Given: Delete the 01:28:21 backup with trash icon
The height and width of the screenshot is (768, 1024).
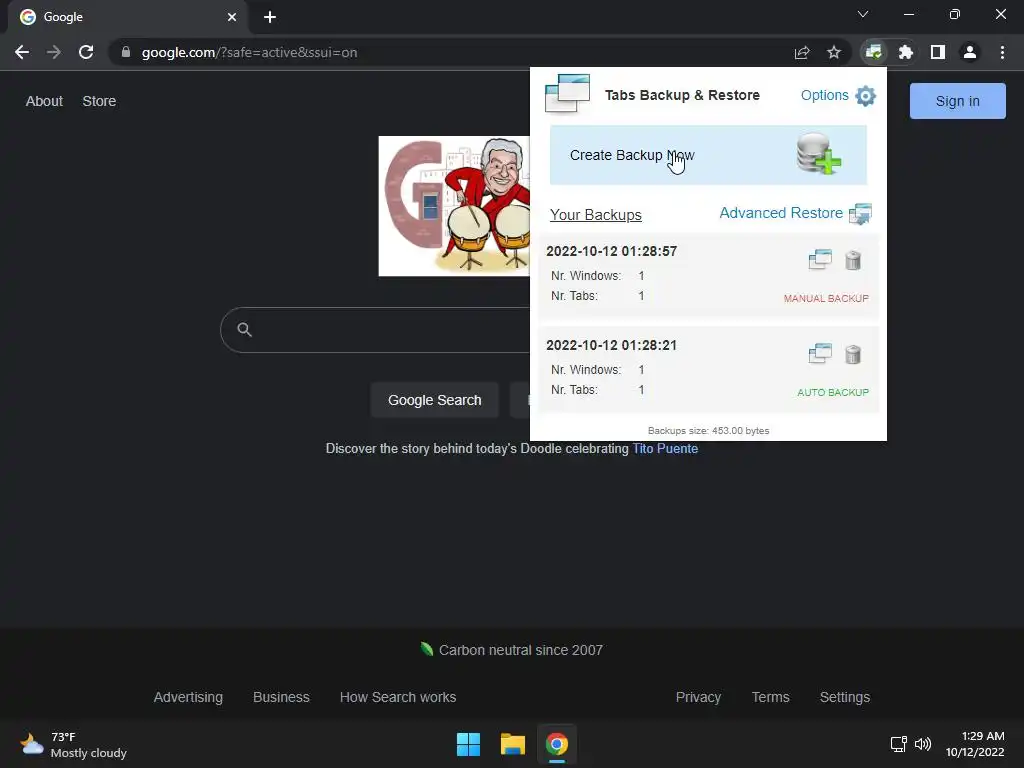Looking at the screenshot, I should [852, 355].
